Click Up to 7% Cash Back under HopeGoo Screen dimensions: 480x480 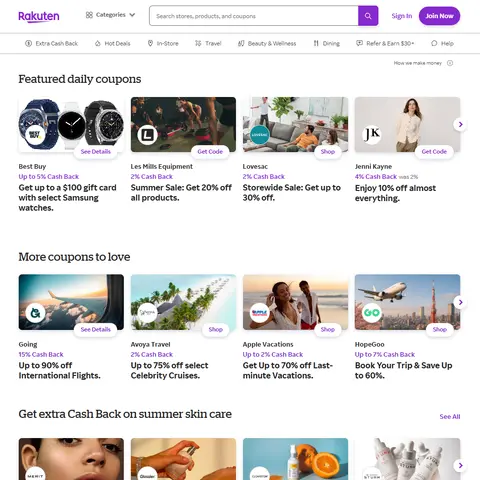pos(385,354)
